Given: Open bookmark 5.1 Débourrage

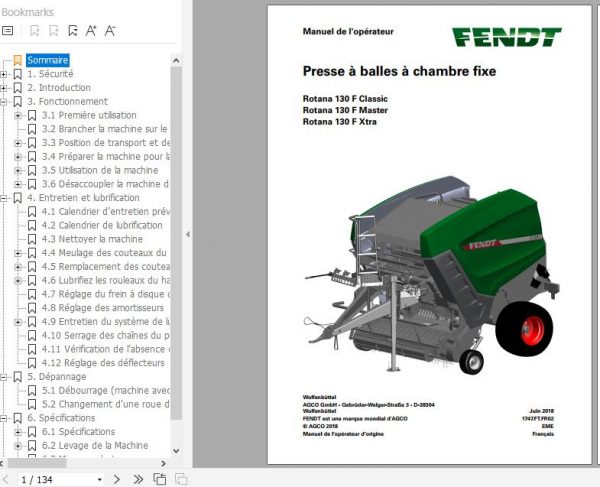Looking at the screenshot, I should 106,391.
